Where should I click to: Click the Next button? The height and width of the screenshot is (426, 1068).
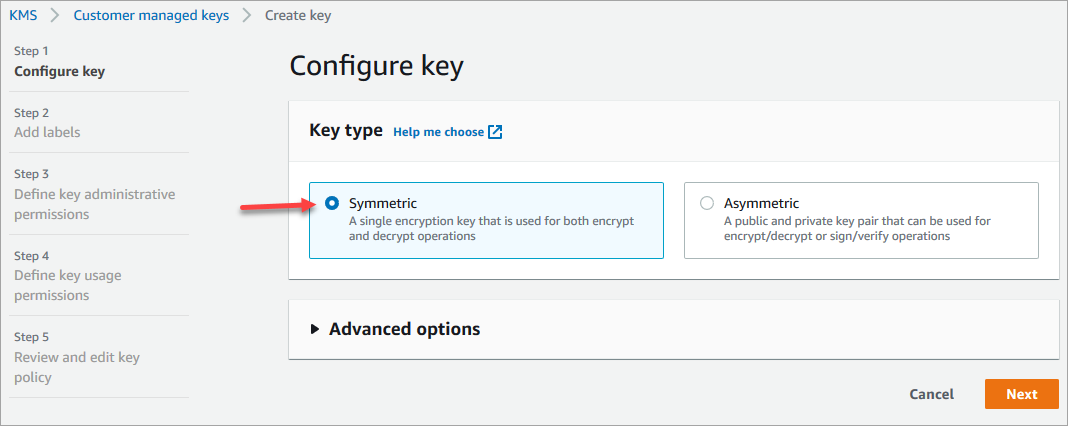click(1021, 394)
